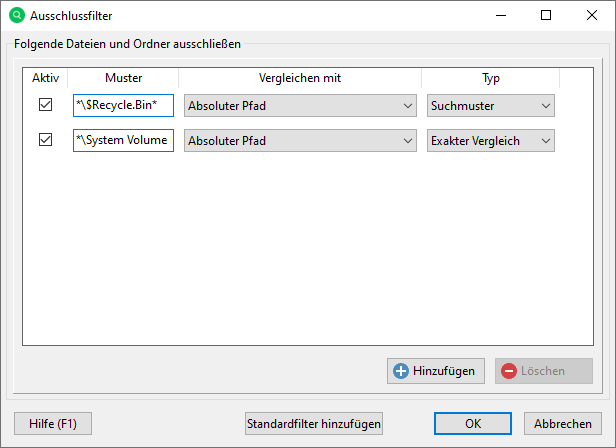Click the green Ausschlussfilter app icon

click(x=17, y=15)
